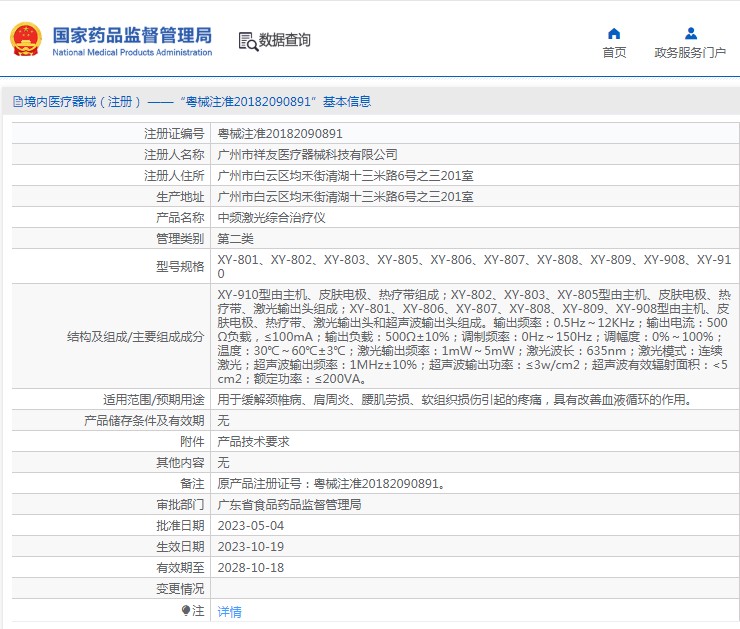Select approval date 2023-05-04
This screenshot has height=629, width=740.
tap(251, 526)
